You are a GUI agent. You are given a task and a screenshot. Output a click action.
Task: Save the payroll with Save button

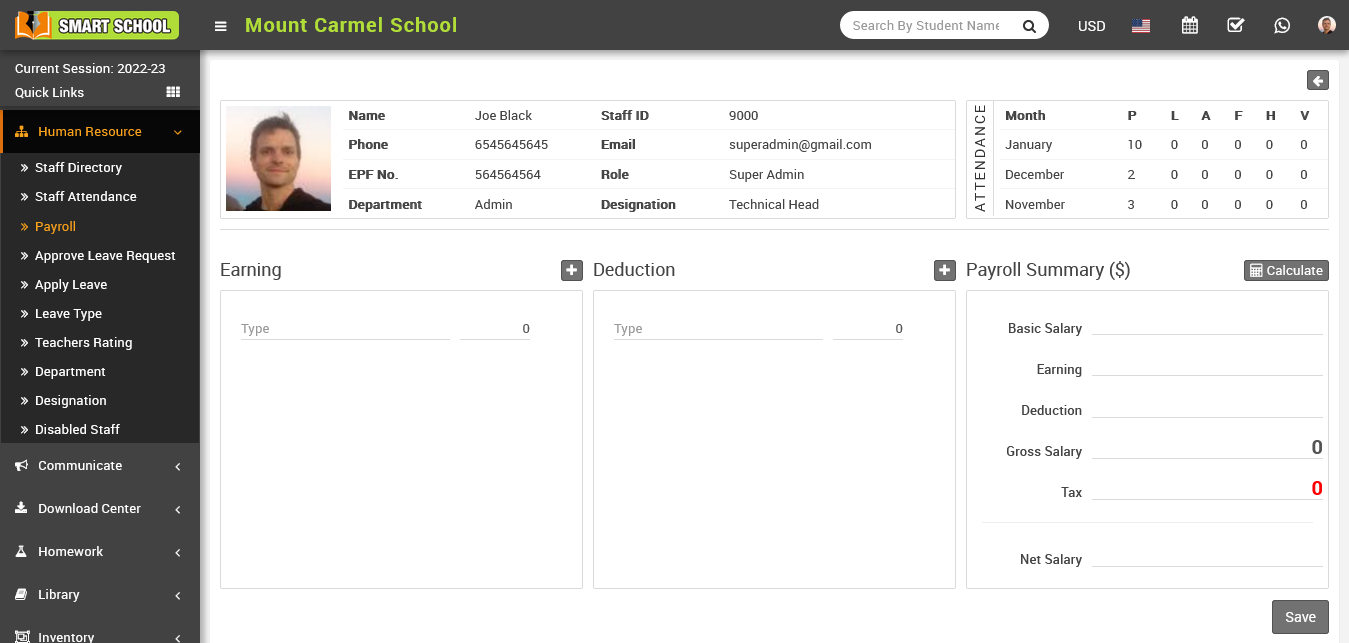point(1300,617)
